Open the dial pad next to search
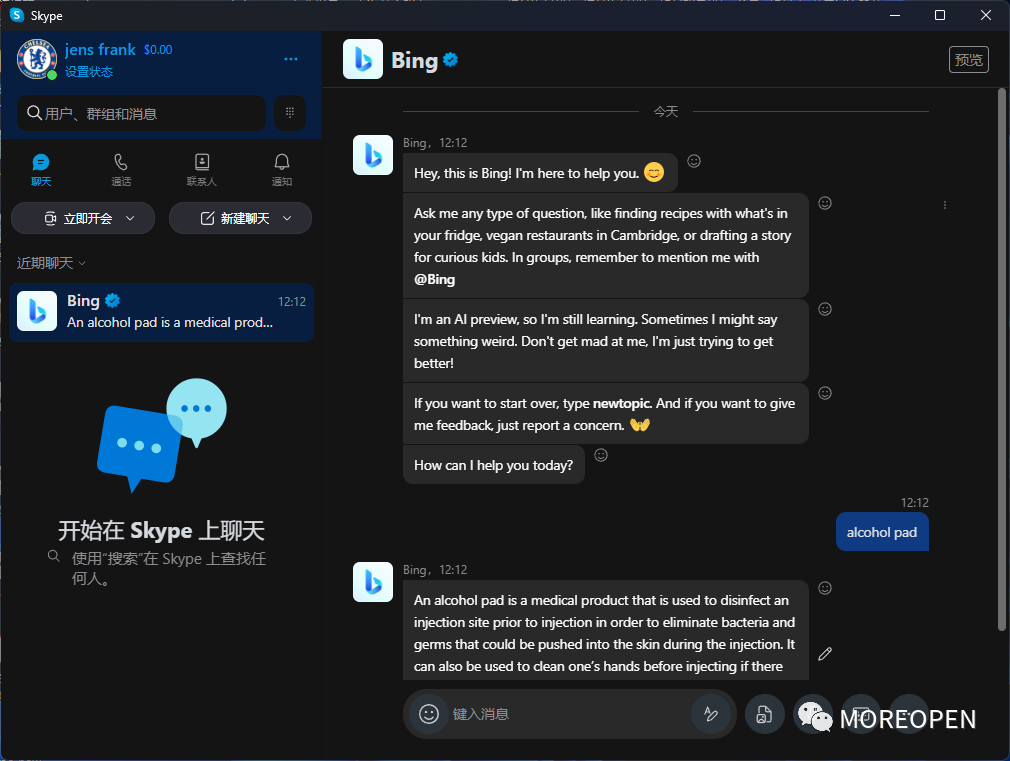Screen dimensions: 1010x761 (290, 113)
